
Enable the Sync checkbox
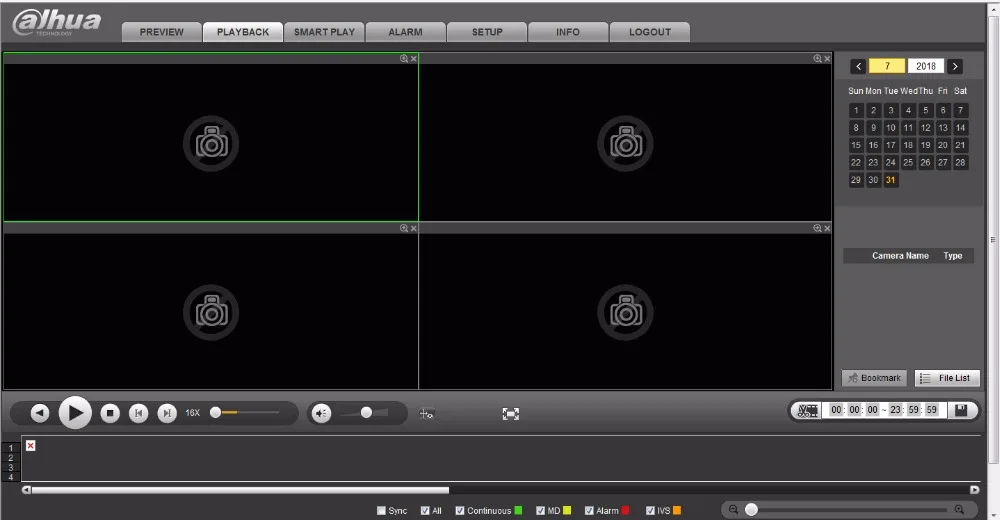click(381, 510)
